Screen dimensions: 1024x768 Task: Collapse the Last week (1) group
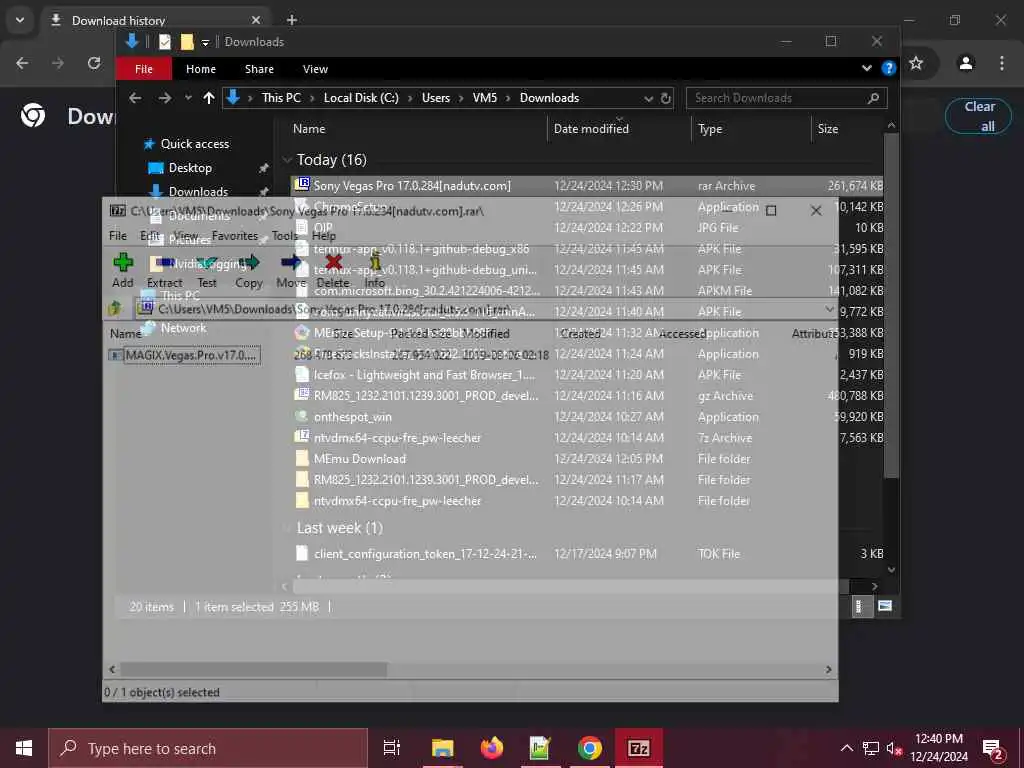[287, 528]
